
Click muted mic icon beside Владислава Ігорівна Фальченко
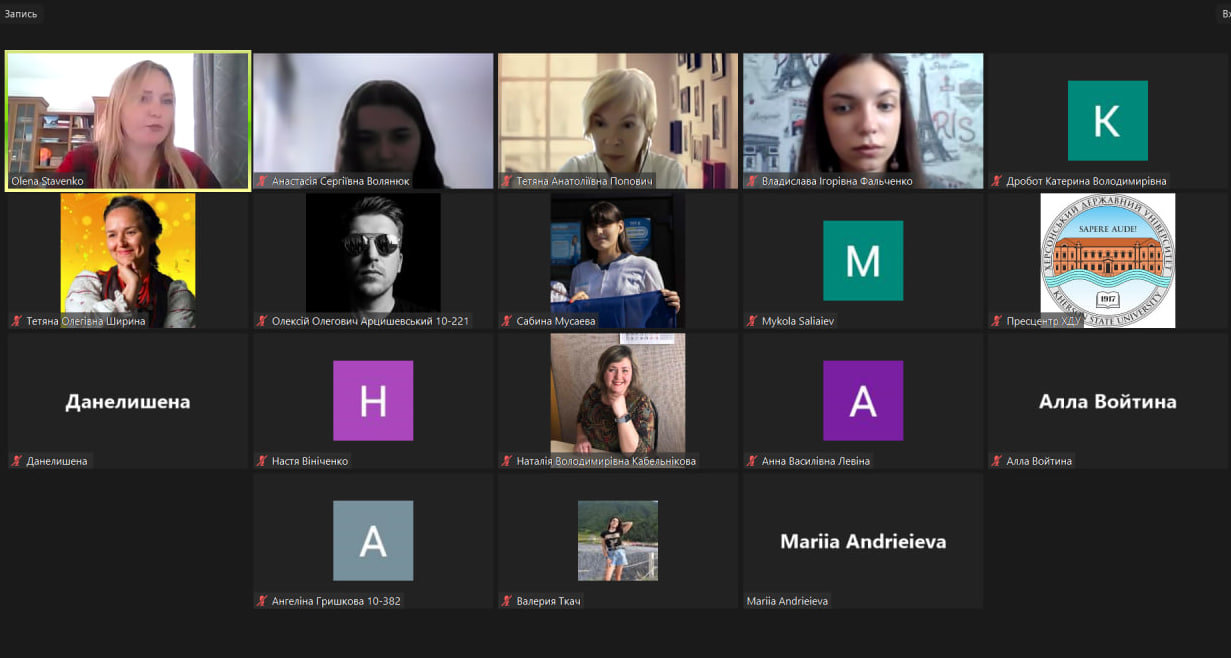(753, 181)
